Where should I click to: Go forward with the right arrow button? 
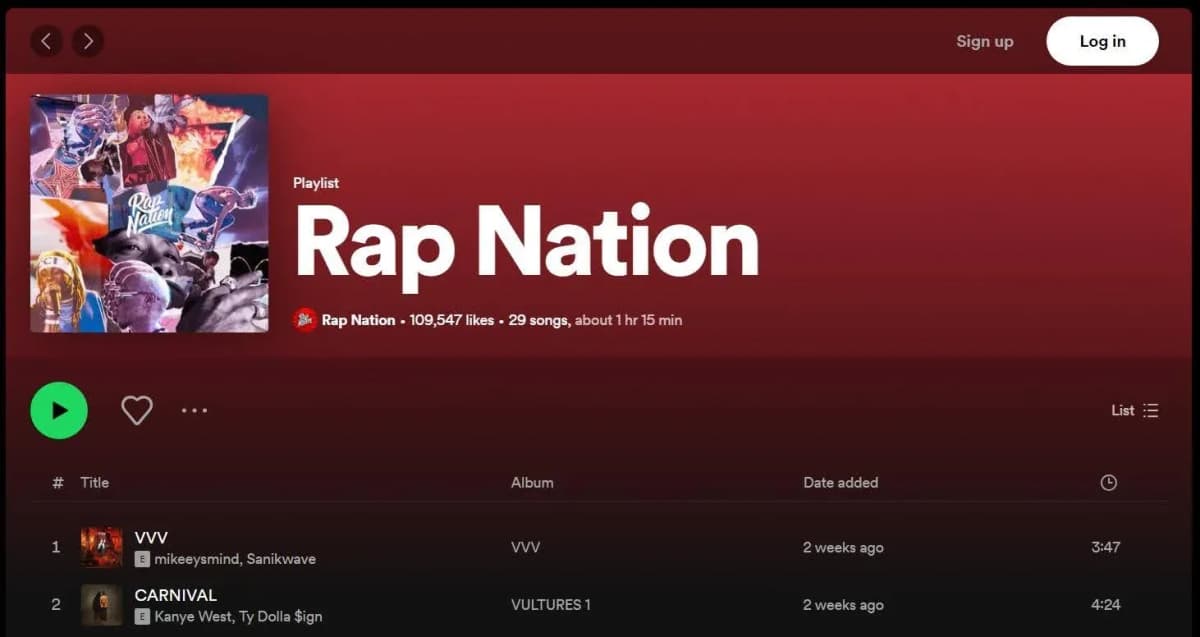point(88,41)
